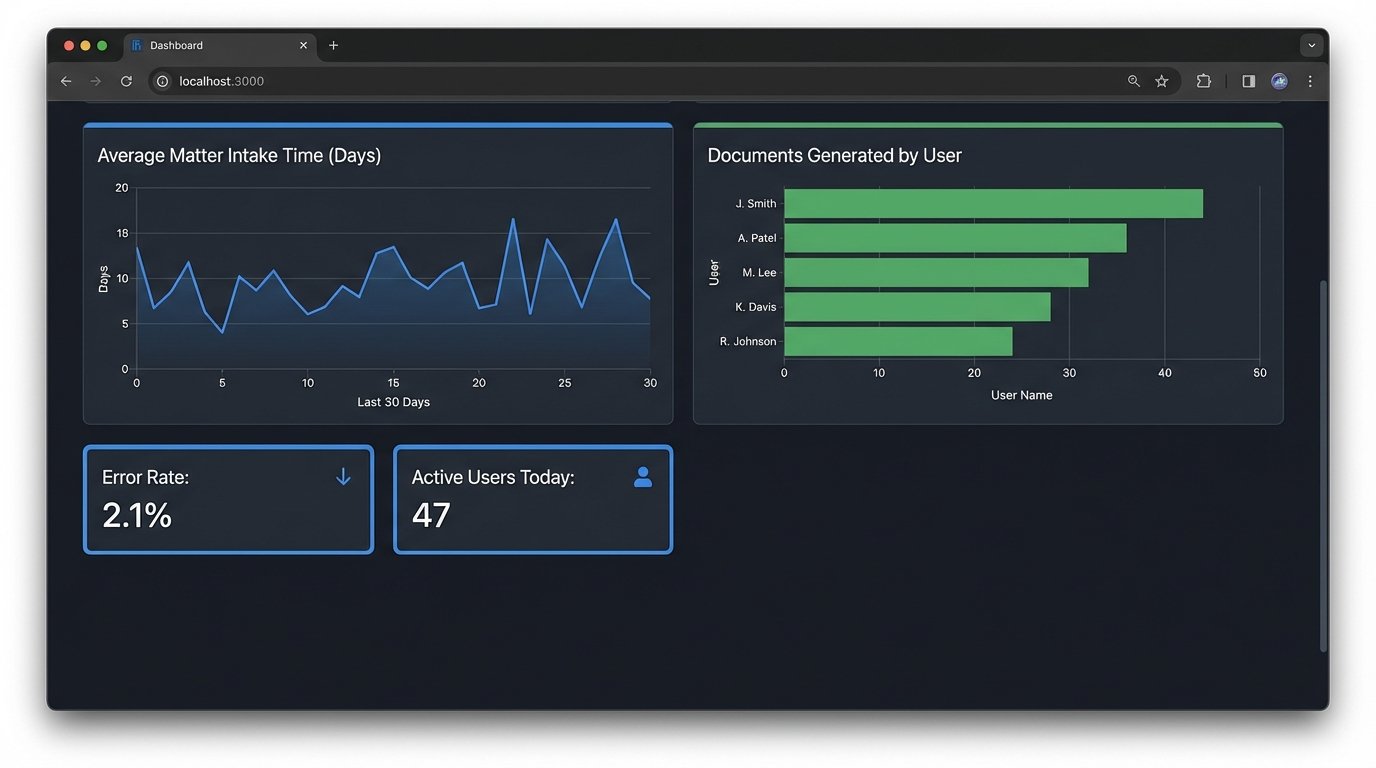Open a new tab with plus button
Image resolution: width=1376 pixels, height=768 pixels.
pos(333,45)
